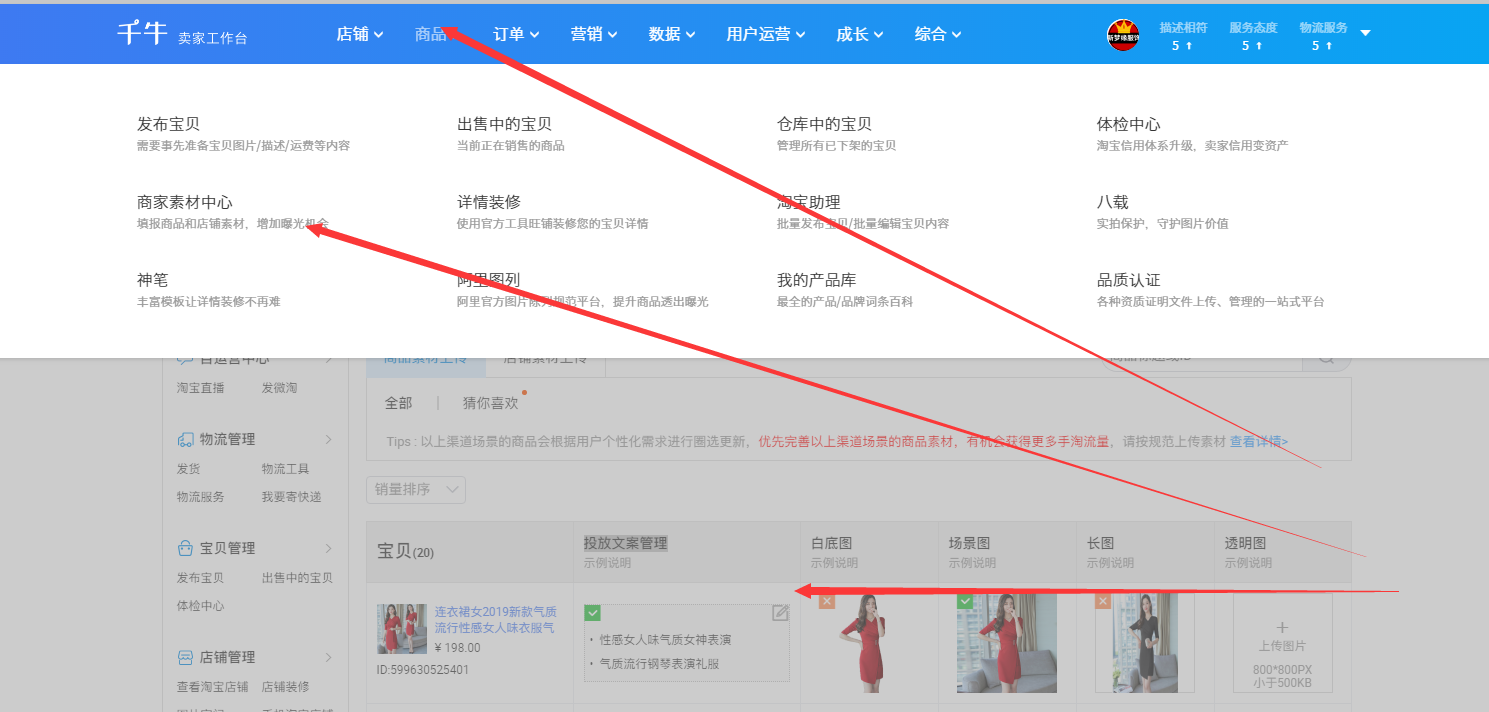The height and width of the screenshot is (712, 1489).
Task: Switch to 猜你喜欢 filter
Action: pyautogui.click(x=490, y=403)
